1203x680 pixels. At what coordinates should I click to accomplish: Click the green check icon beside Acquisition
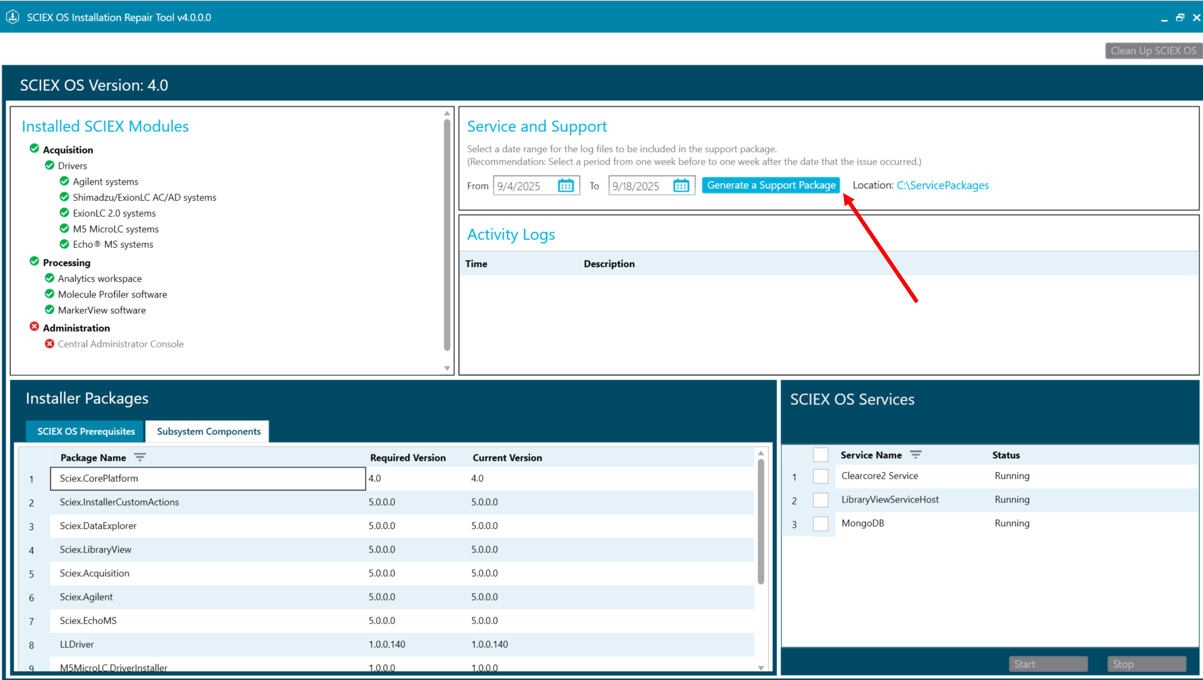[x=34, y=149]
